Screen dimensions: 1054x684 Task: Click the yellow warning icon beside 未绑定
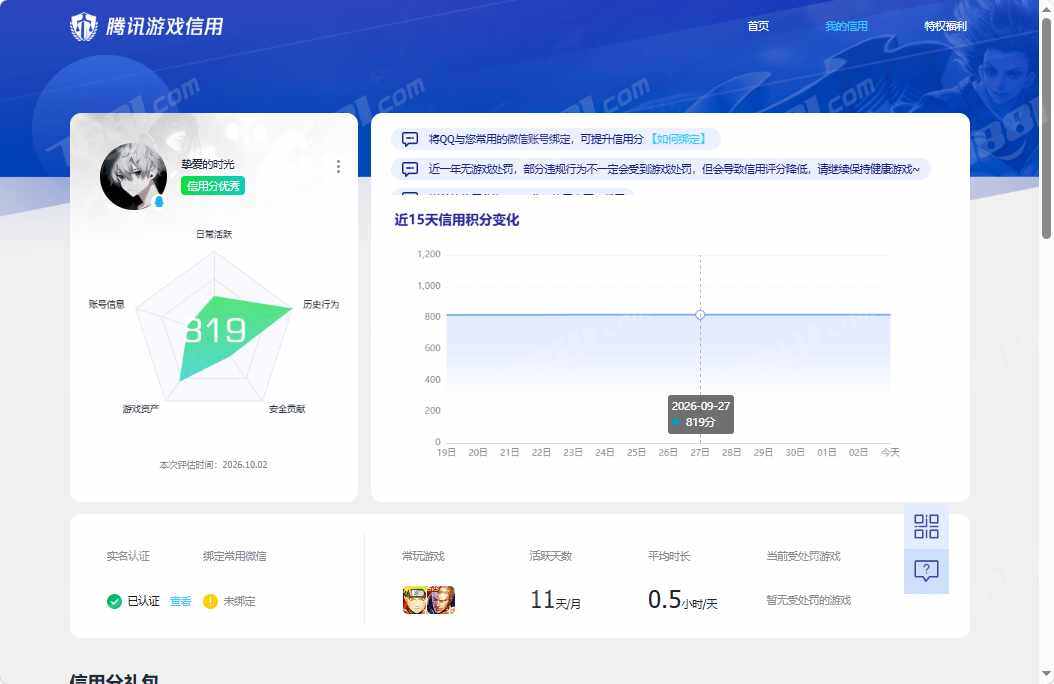[210, 601]
